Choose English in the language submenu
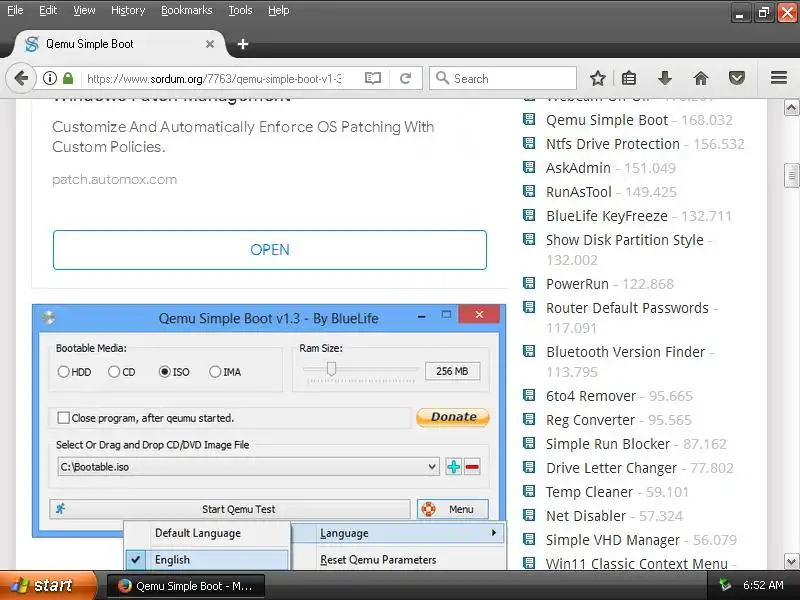 (x=207, y=560)
